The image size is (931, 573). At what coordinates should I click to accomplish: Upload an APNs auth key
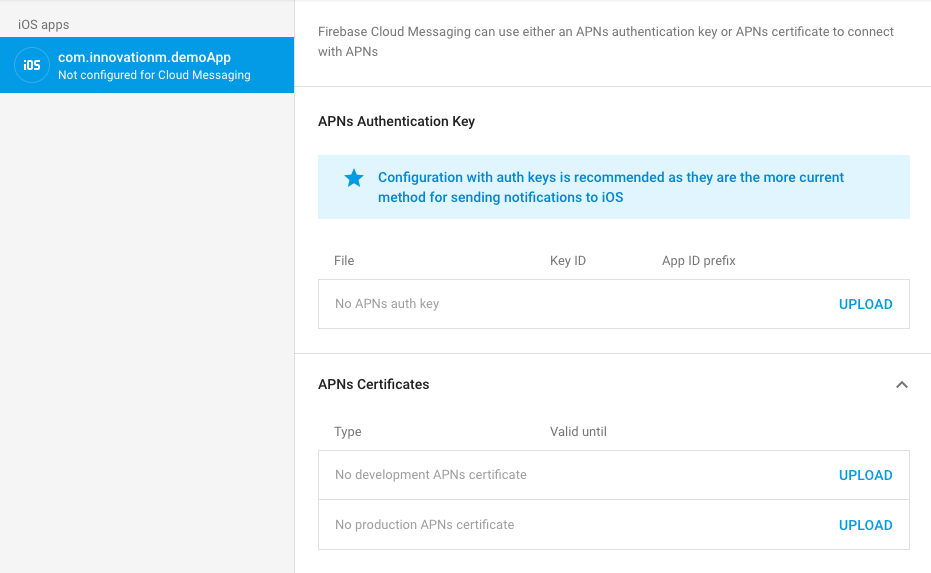click(x=865, y=304)
